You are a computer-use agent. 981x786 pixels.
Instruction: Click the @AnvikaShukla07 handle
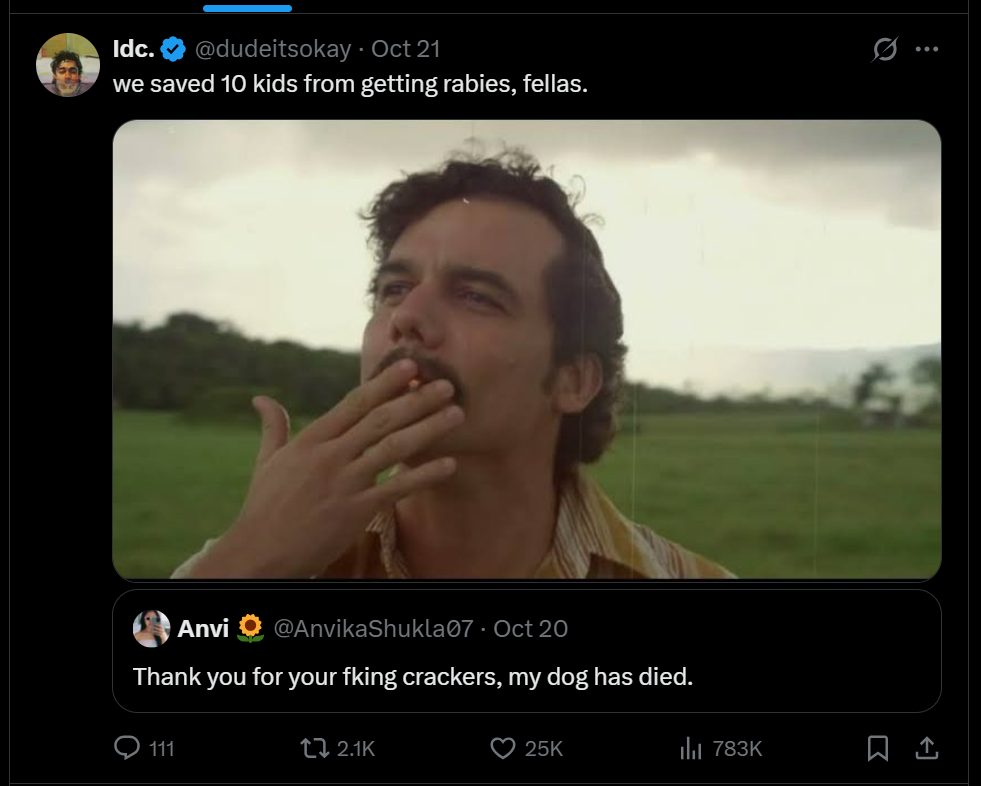tap(373, 628)
